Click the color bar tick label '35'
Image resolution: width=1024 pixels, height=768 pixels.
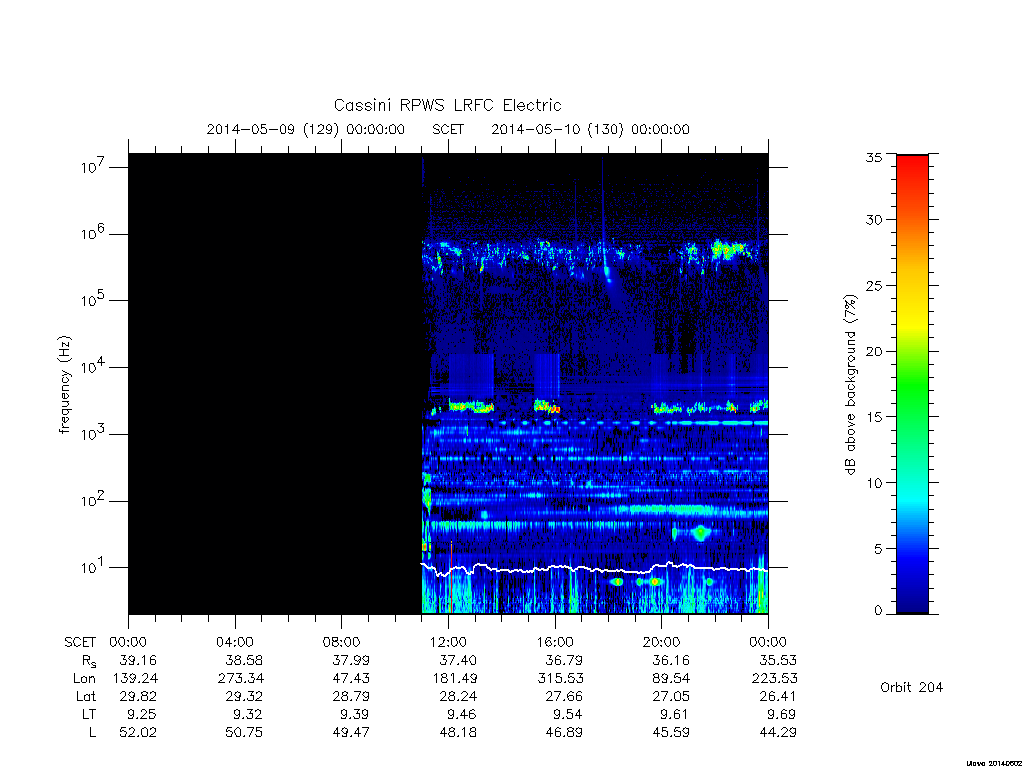coord(873,157)
